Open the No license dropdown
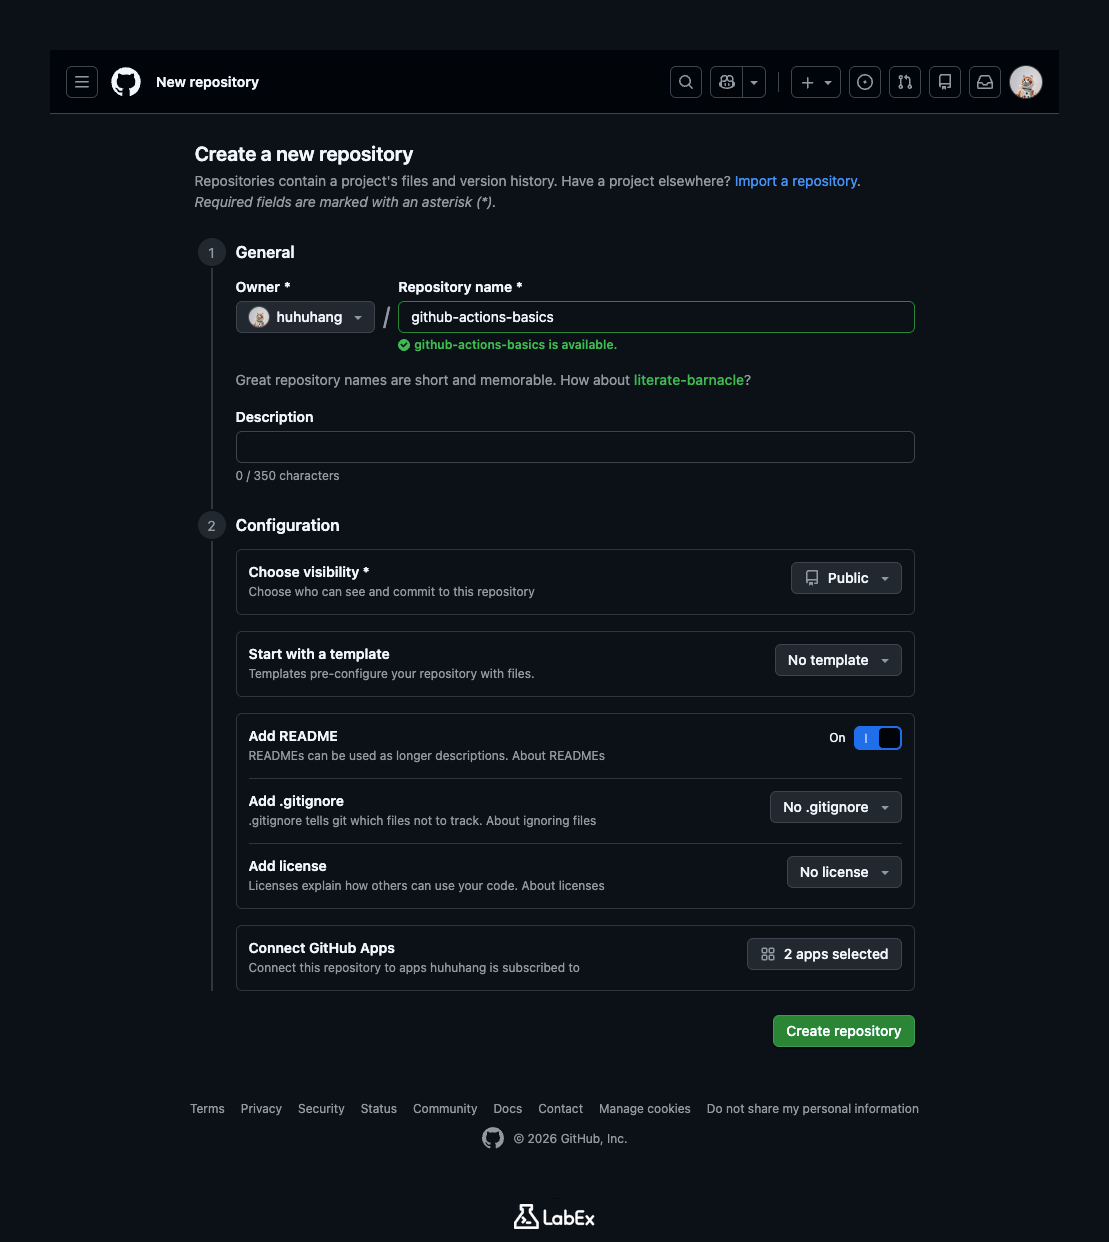The height and width of the screenshot is (1242, 1109). pyautogui.click(x=844, y=872)
